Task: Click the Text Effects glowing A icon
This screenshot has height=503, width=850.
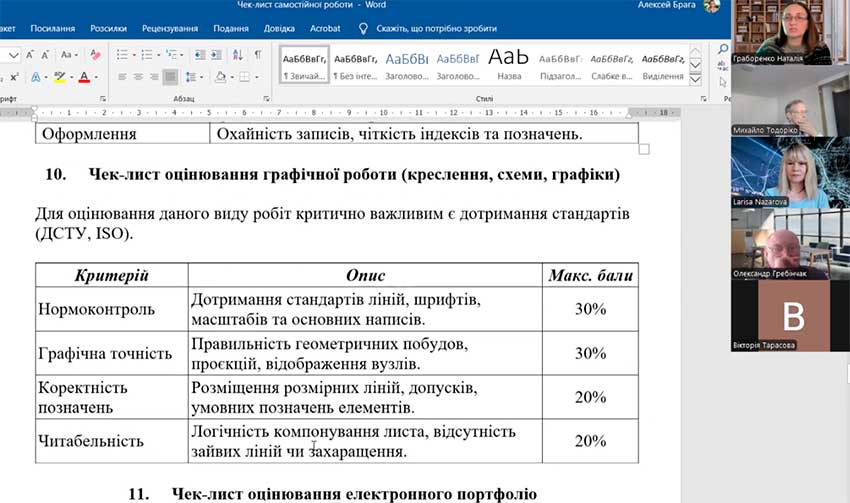Action: point(38,77)
